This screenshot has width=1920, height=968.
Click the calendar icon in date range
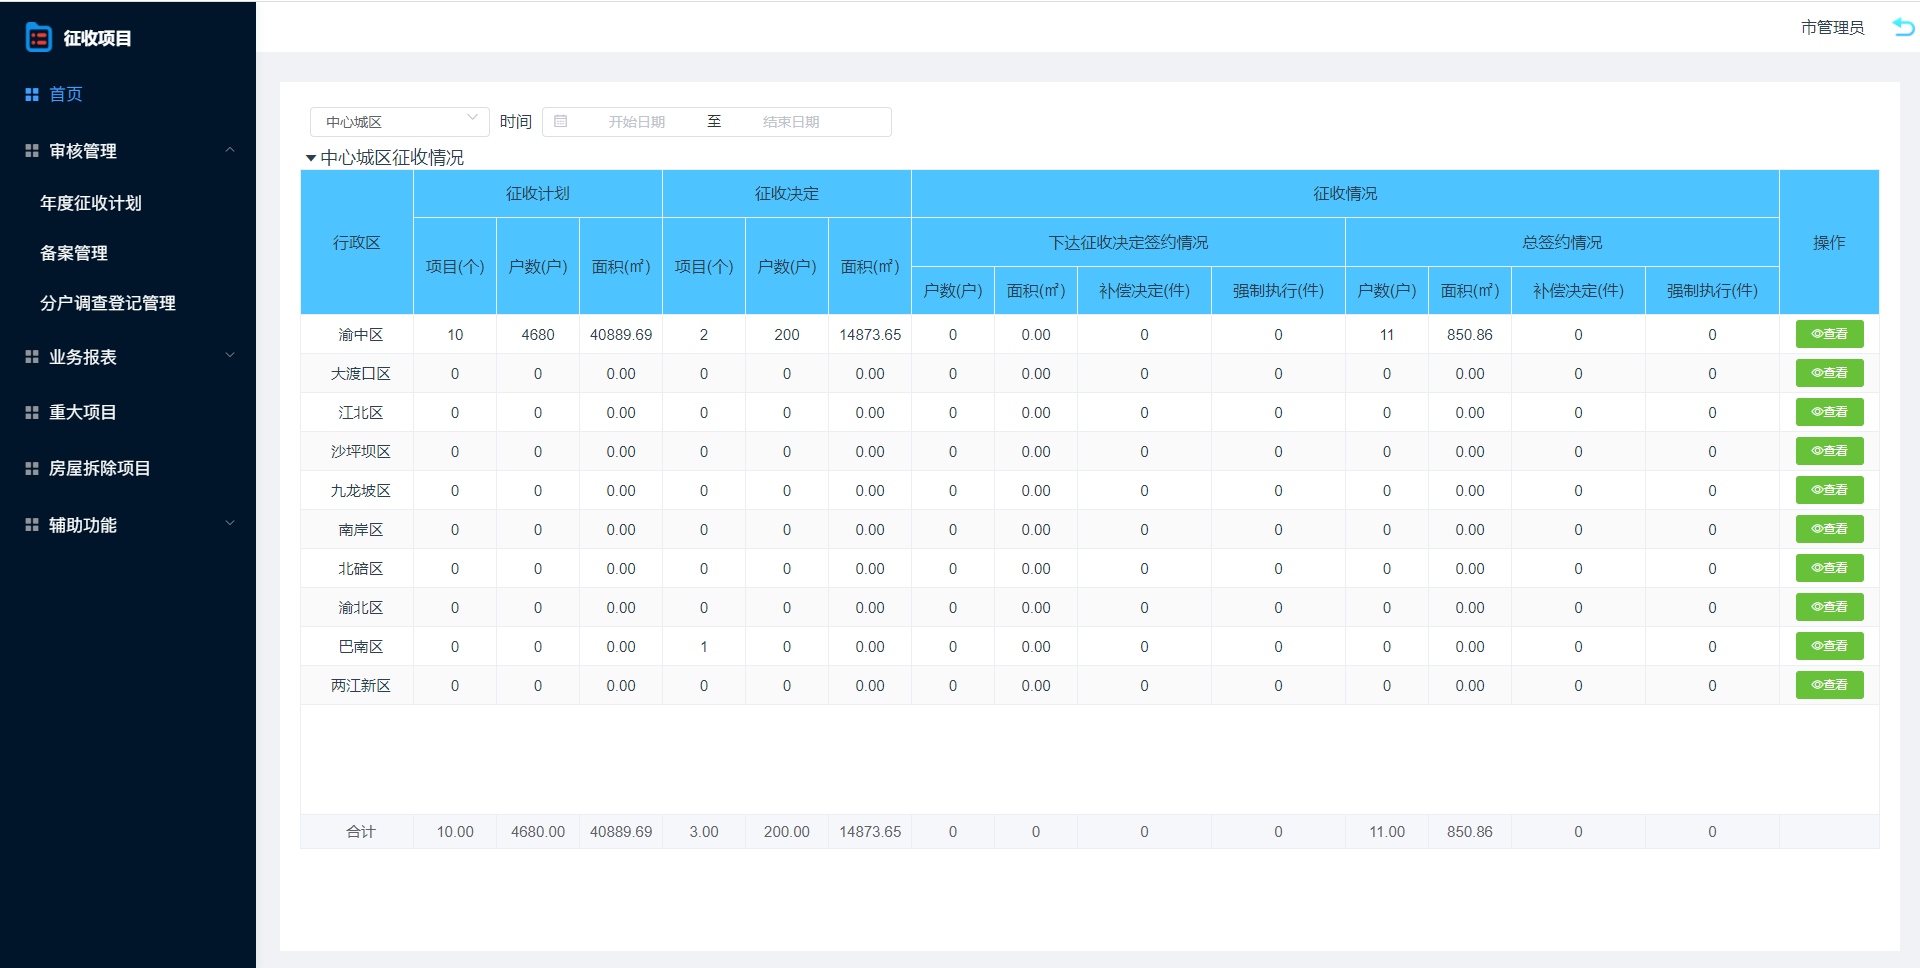tap(561, 122)
